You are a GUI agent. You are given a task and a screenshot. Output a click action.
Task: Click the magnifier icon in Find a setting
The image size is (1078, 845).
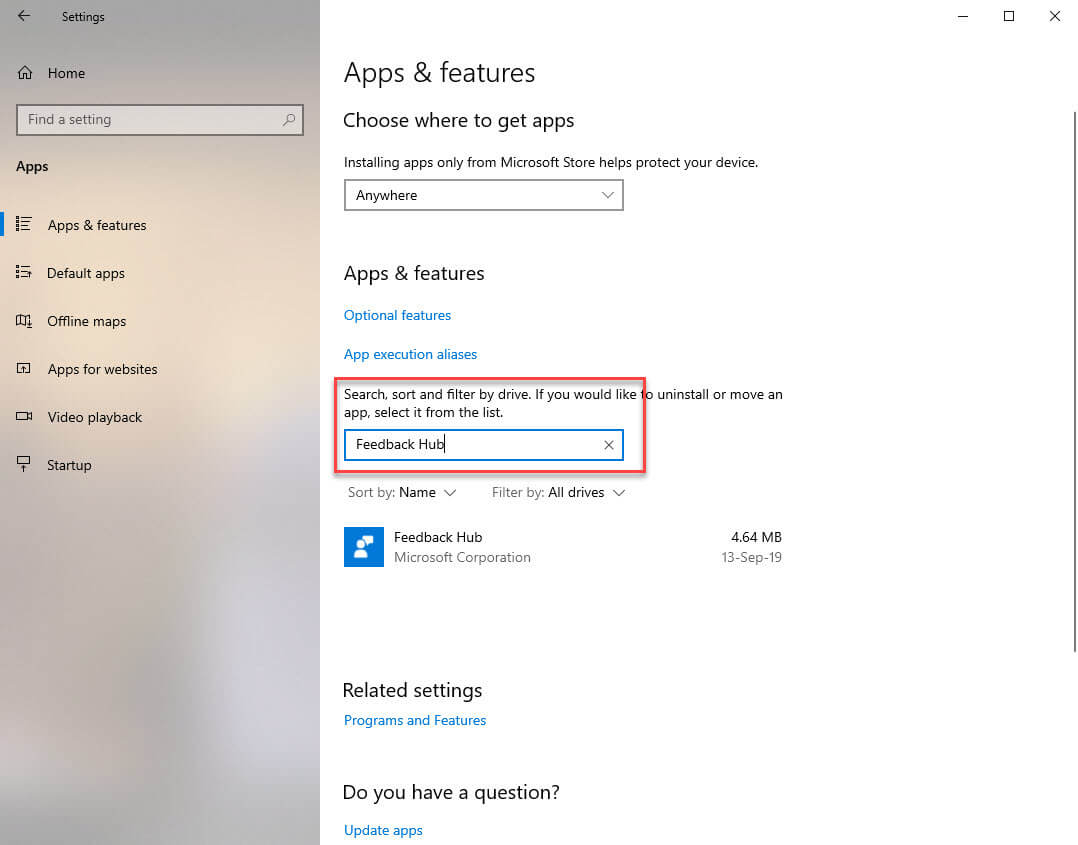(x=289, y=120)
